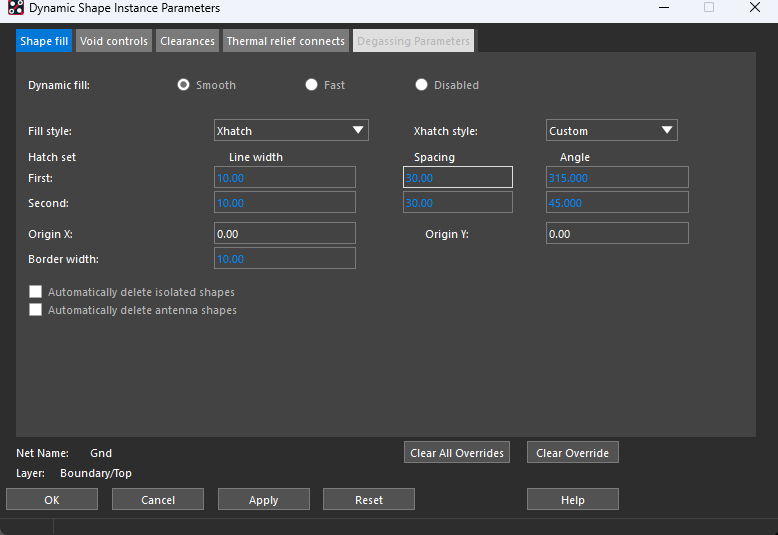Enable automatically delete antenna shapes
The height and width of the screenshot is (535, 778).
coord(36,310)
